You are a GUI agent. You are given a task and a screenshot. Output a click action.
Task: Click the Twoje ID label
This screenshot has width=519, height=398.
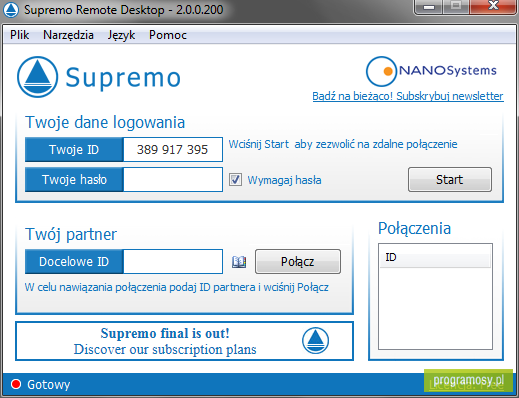pyautogui.click(x=74, y=150)
